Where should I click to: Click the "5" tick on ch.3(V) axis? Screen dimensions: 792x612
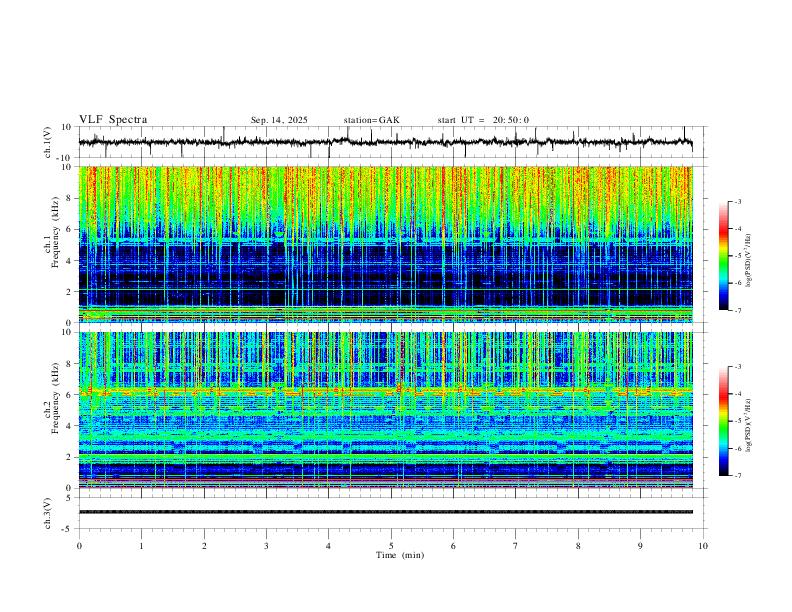[69, 498]
